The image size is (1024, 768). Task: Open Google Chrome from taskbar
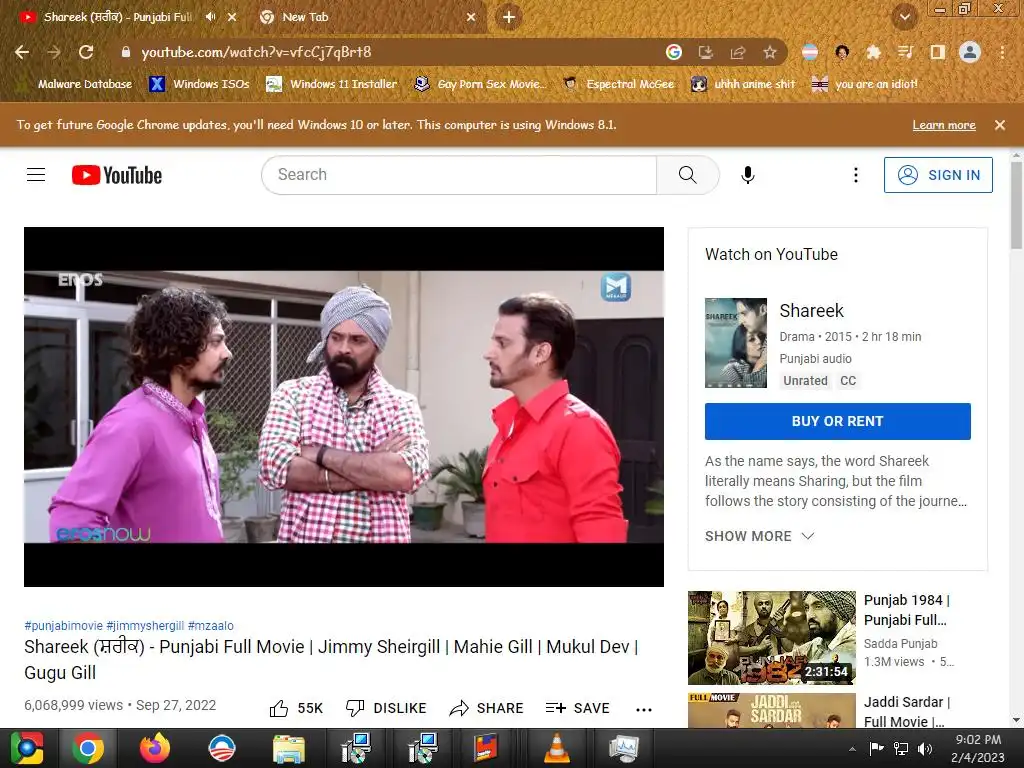click(88, 748)
